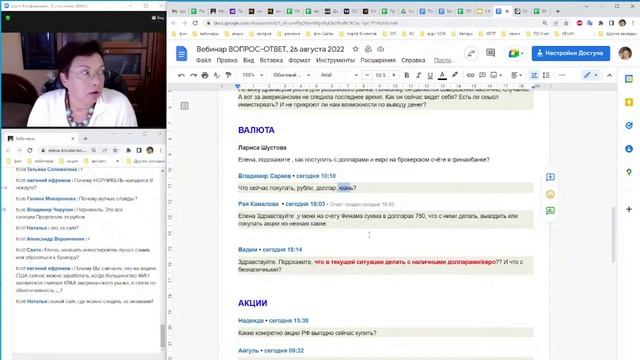Run spelling and grammar check from toolbar
The height and width of the screenshot is (360, 640).
click(217, 75)
